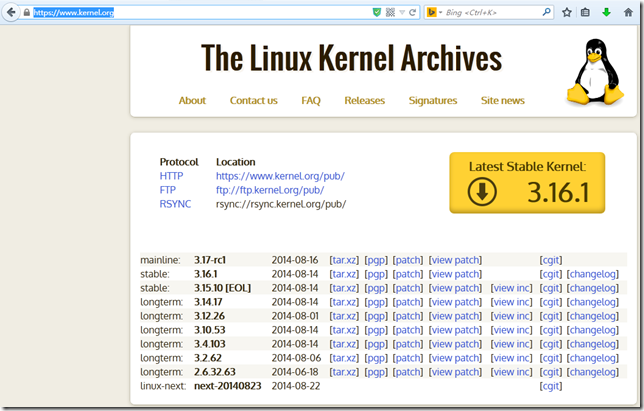
Task: Open pgp signature for mainline 3.17-rc1
Action: [x=376, y=260]
